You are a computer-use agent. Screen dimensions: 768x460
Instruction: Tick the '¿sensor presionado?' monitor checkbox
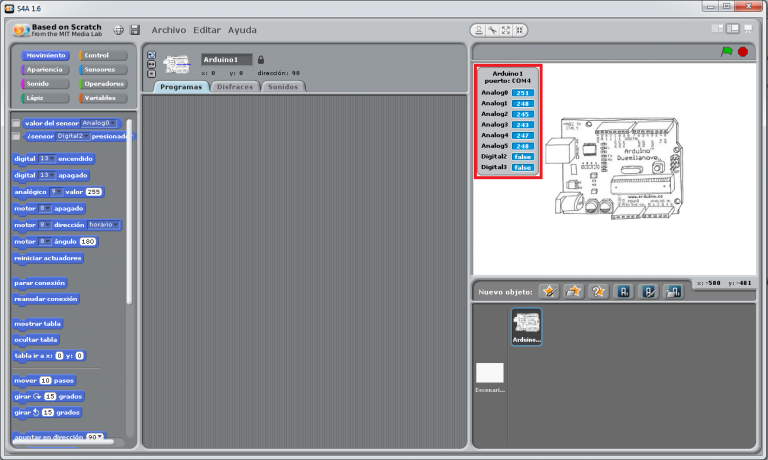point(16,136)
